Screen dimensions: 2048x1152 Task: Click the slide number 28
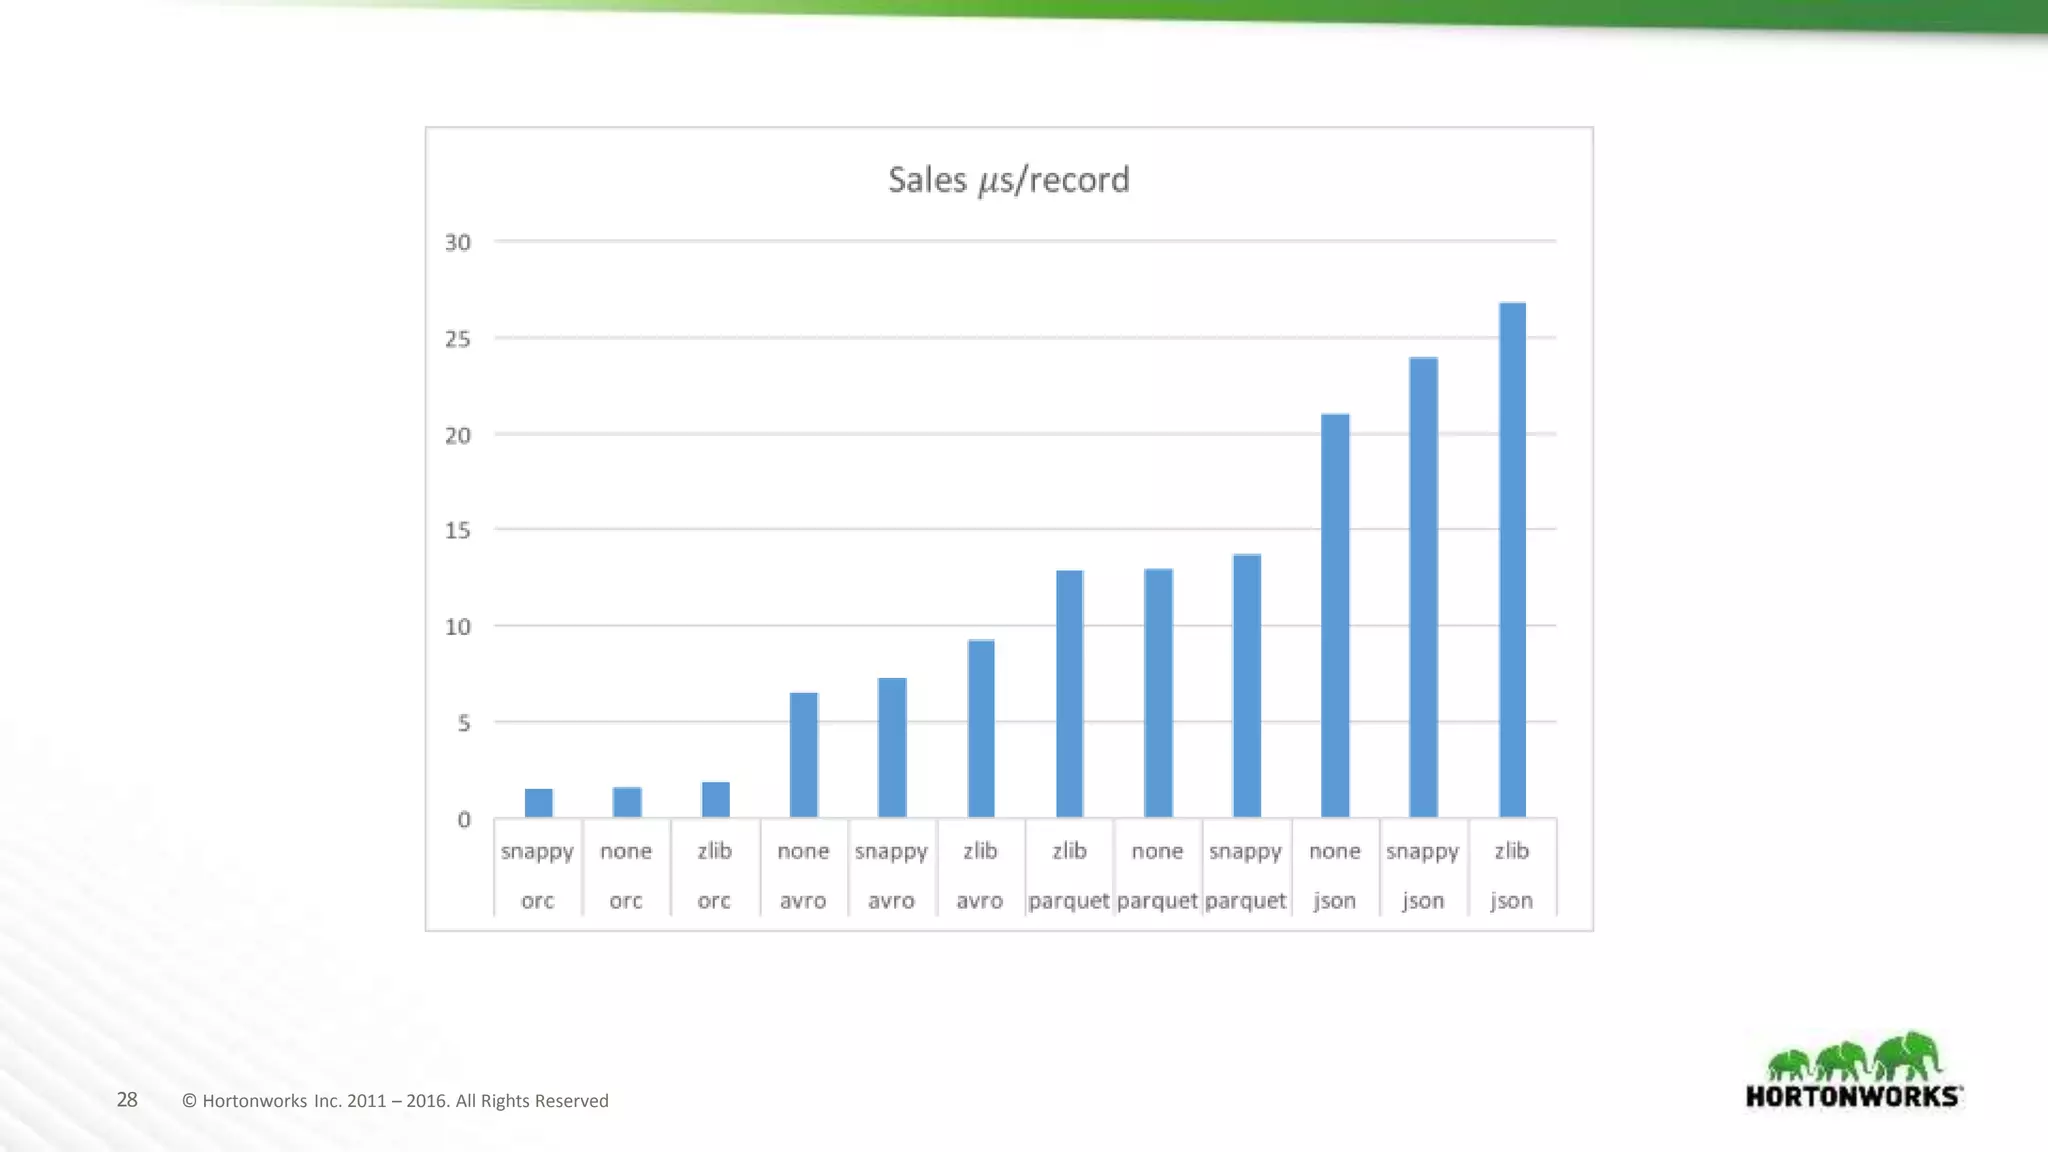(x=127, y=1100)
